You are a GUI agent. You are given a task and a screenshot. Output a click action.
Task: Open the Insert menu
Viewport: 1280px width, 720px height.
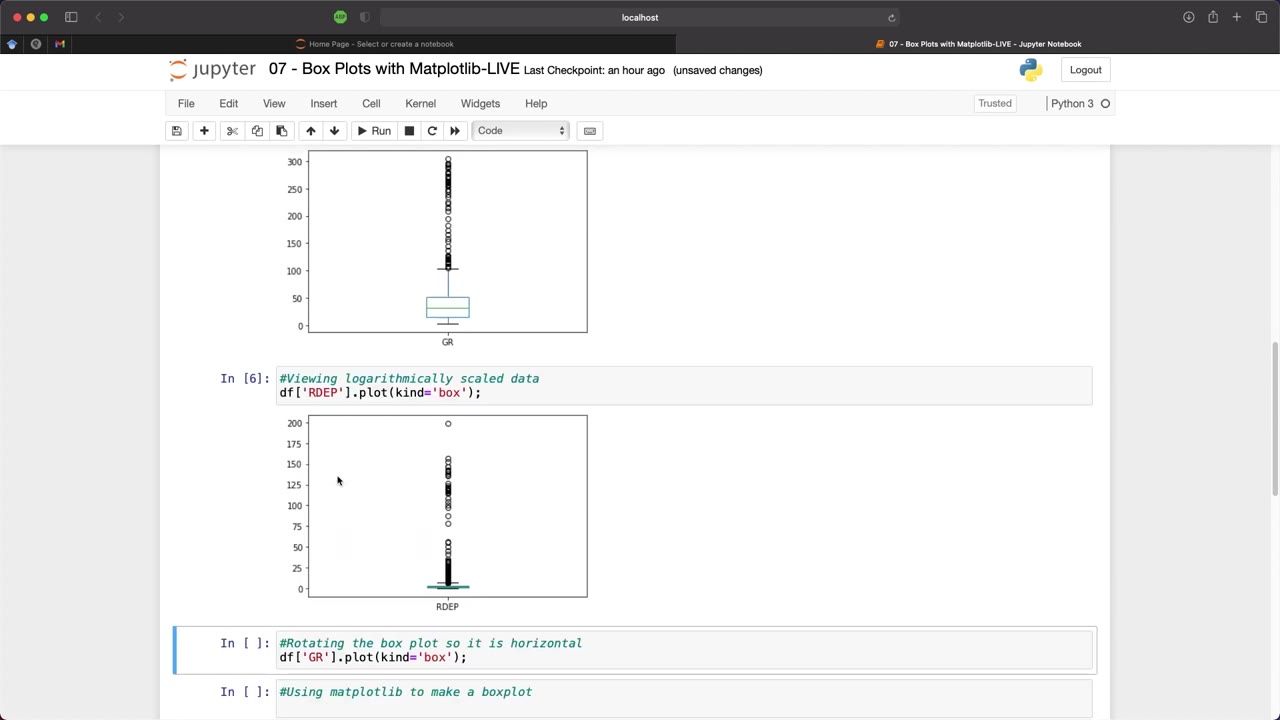point(324,104)
